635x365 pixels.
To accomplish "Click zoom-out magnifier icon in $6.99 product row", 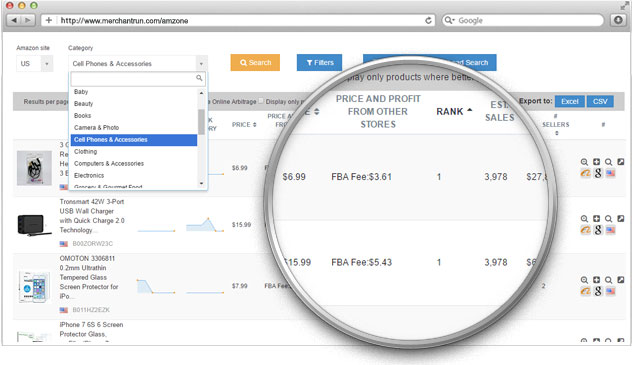I will [x=584, y=162].
